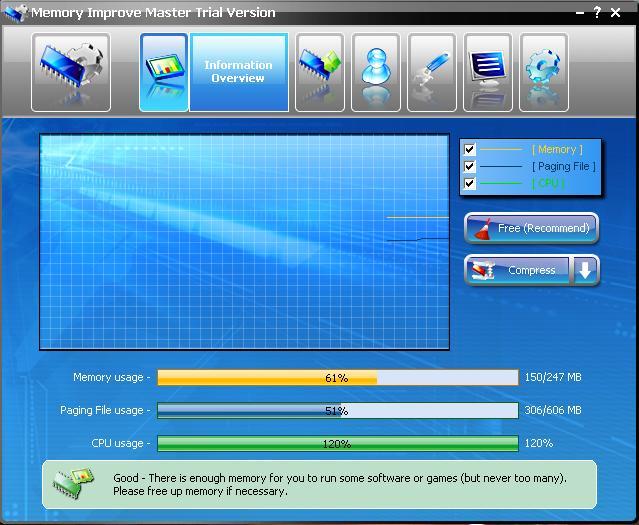Click the Free (Recommend) button
Viewport: 639px width, 525px height.
(x=531, y=228)
